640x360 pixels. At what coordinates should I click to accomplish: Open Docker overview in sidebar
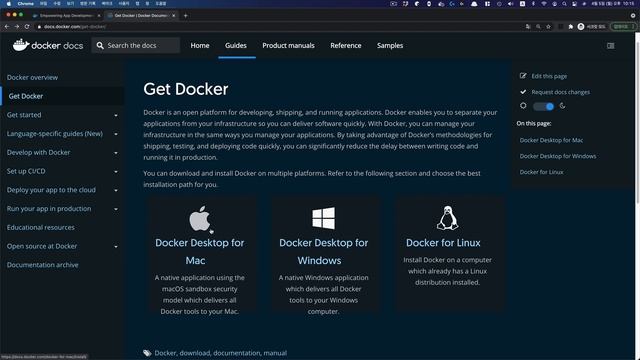[32, 77]
